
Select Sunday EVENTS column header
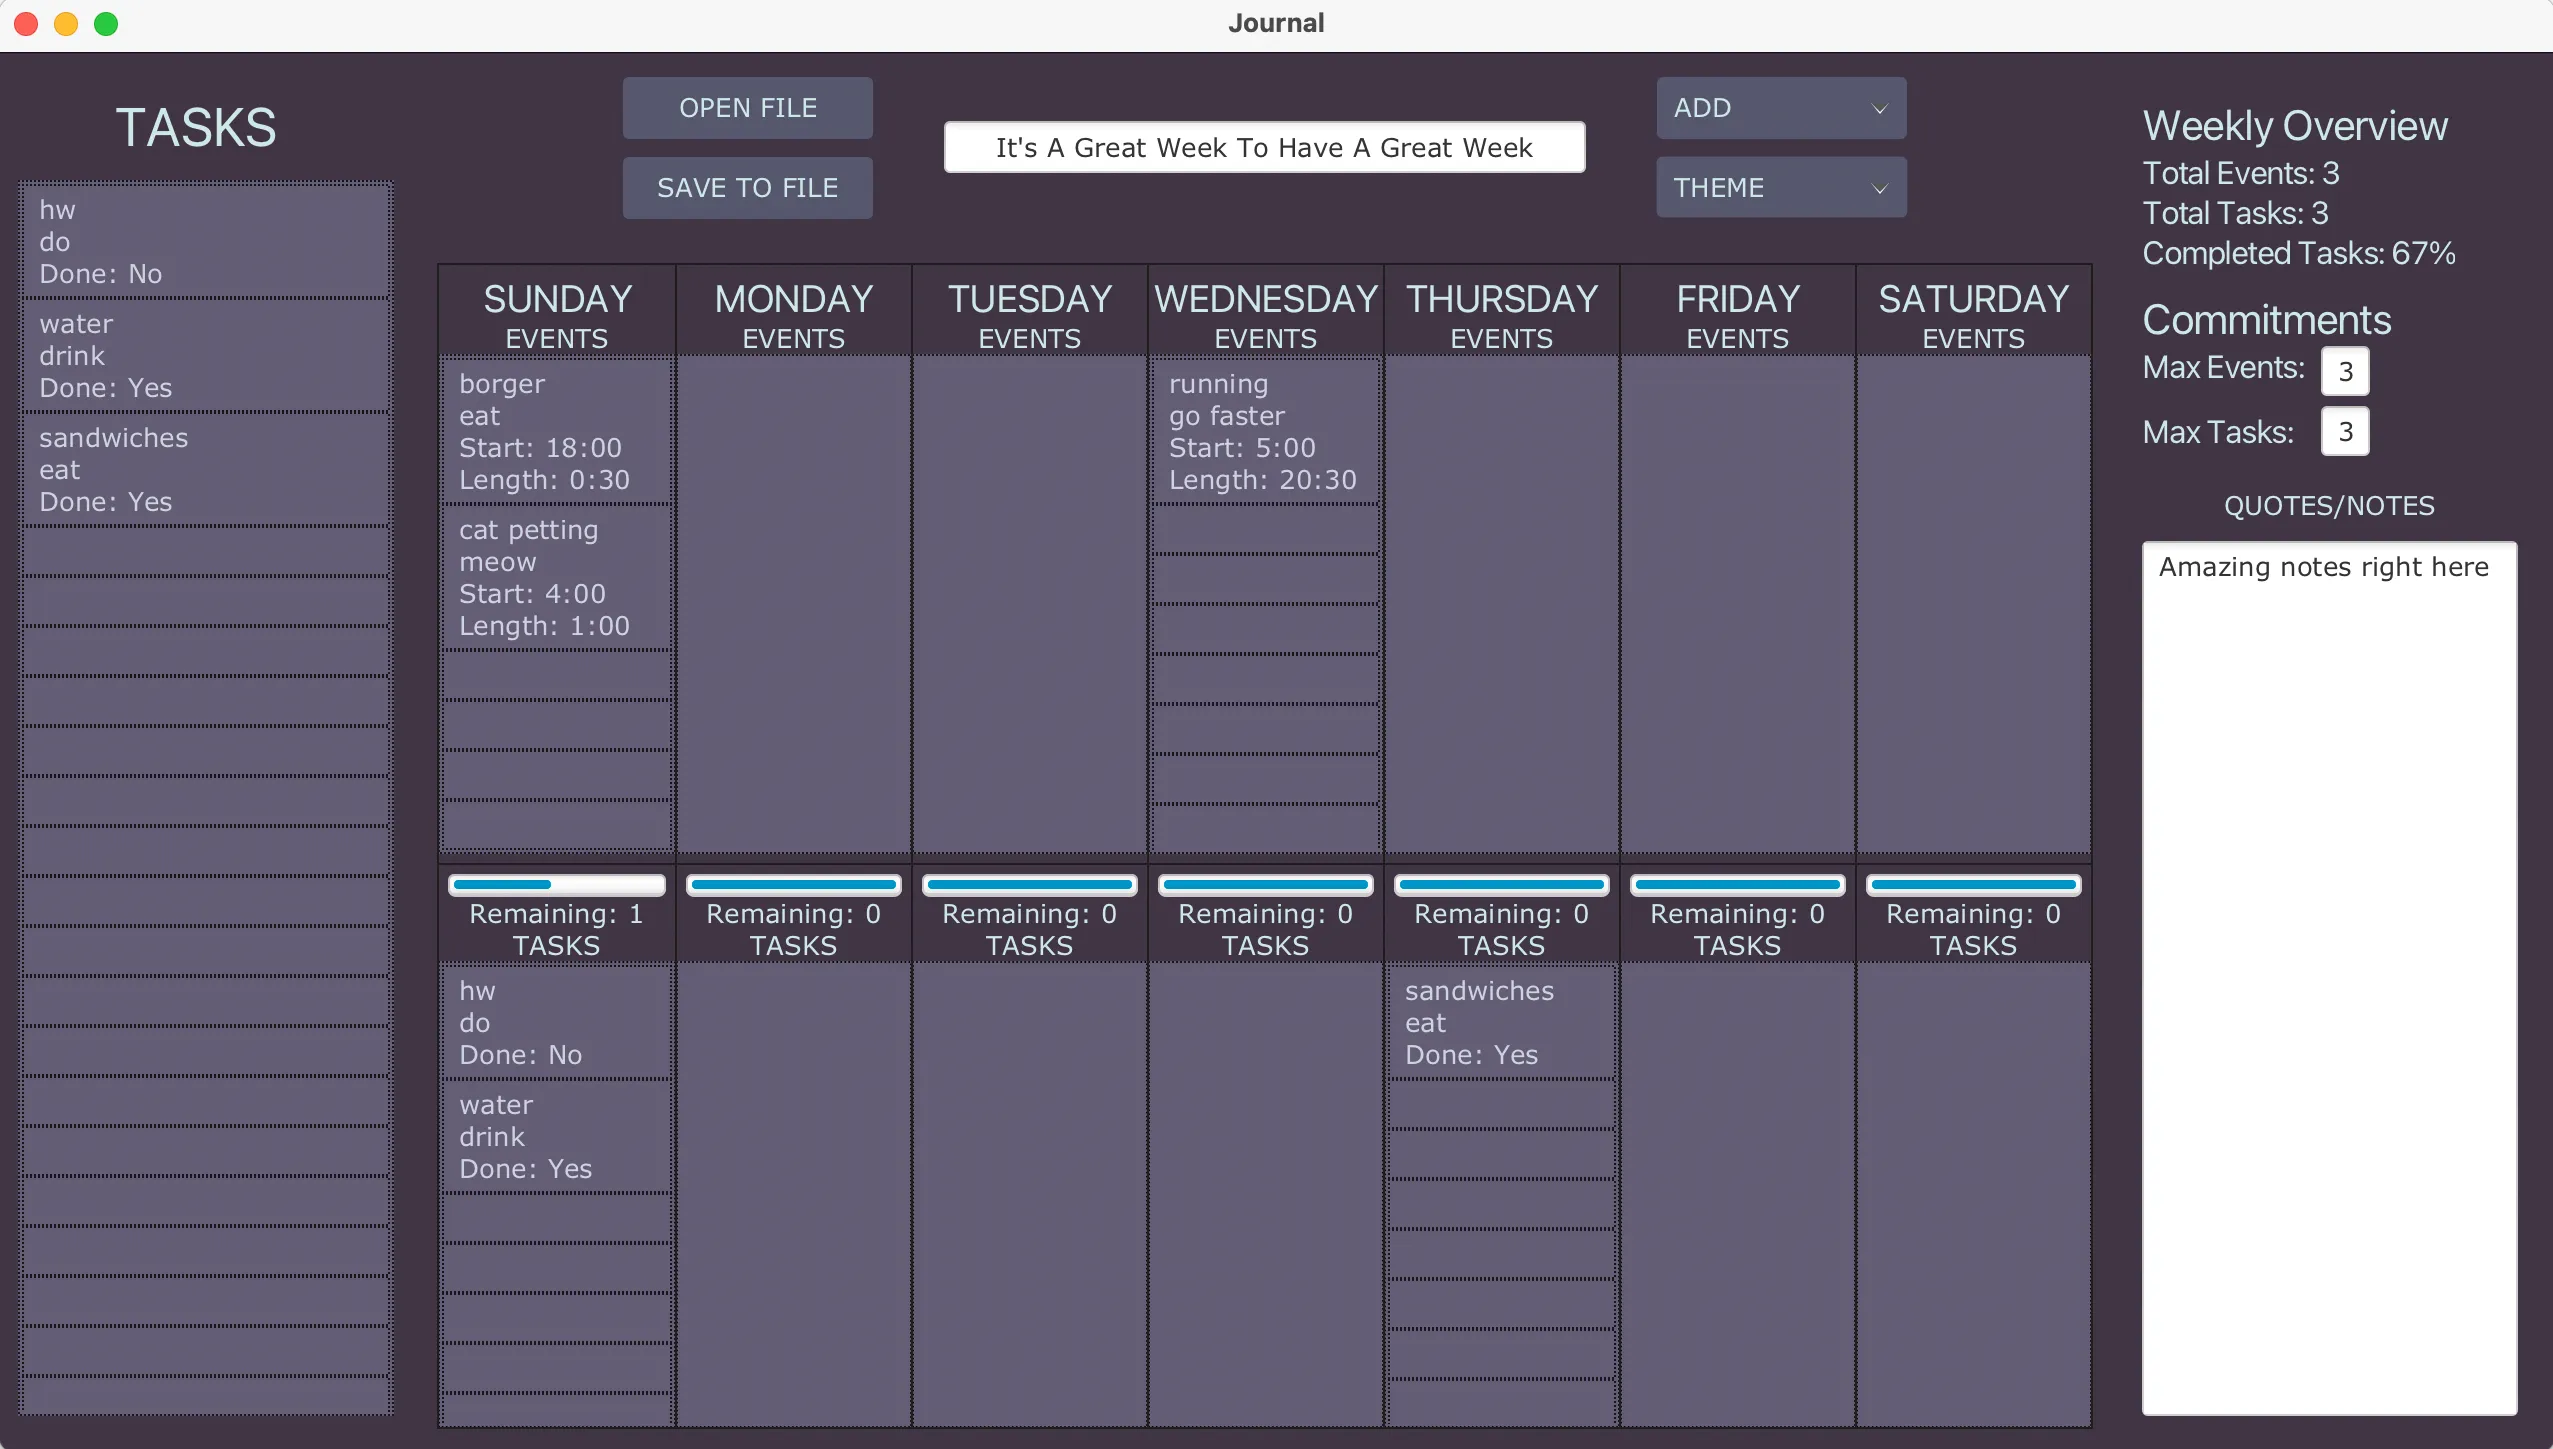[x=558, y=316]
